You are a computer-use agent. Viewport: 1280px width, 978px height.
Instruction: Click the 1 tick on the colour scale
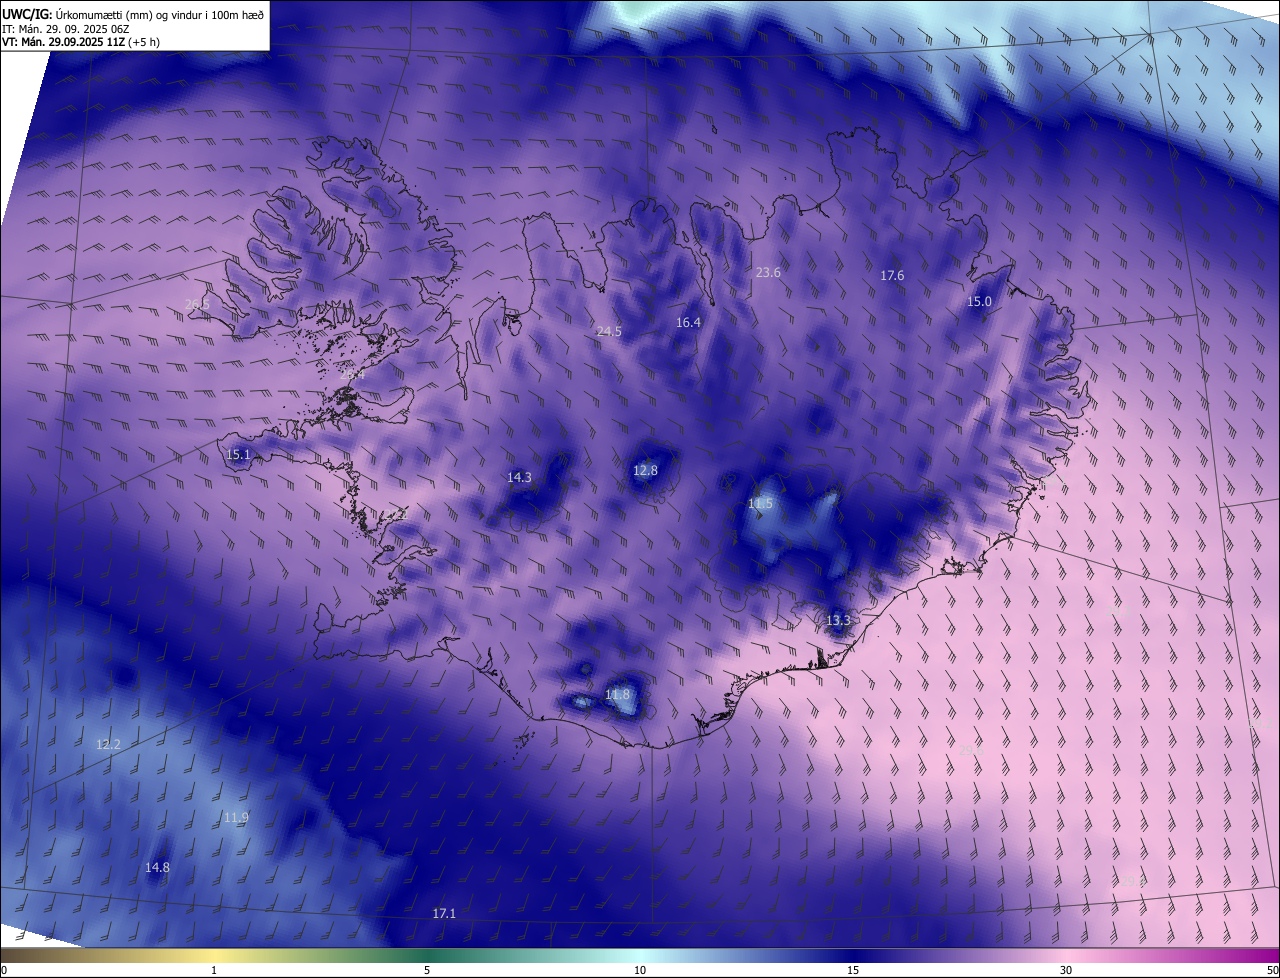[x=214, y=970]
